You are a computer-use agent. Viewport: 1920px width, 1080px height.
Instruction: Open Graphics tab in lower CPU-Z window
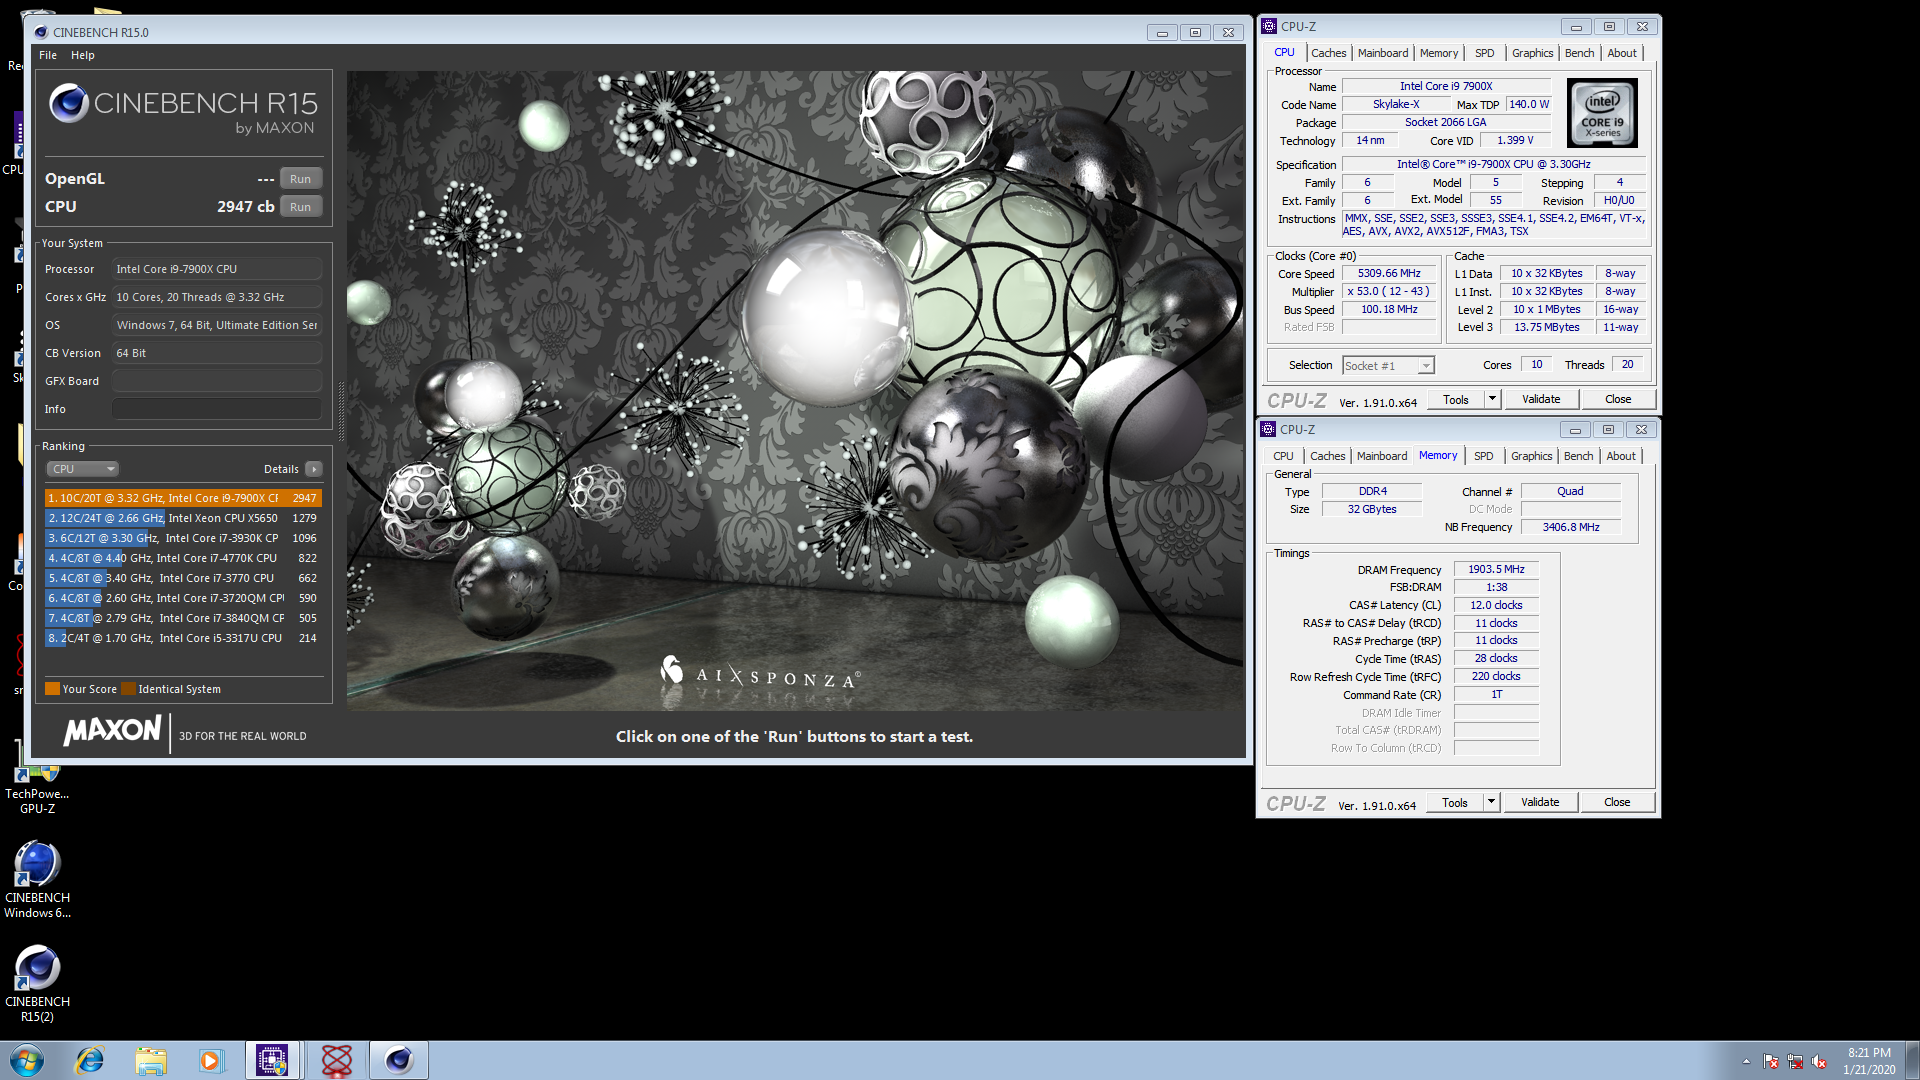click(x=1531, y=456)
